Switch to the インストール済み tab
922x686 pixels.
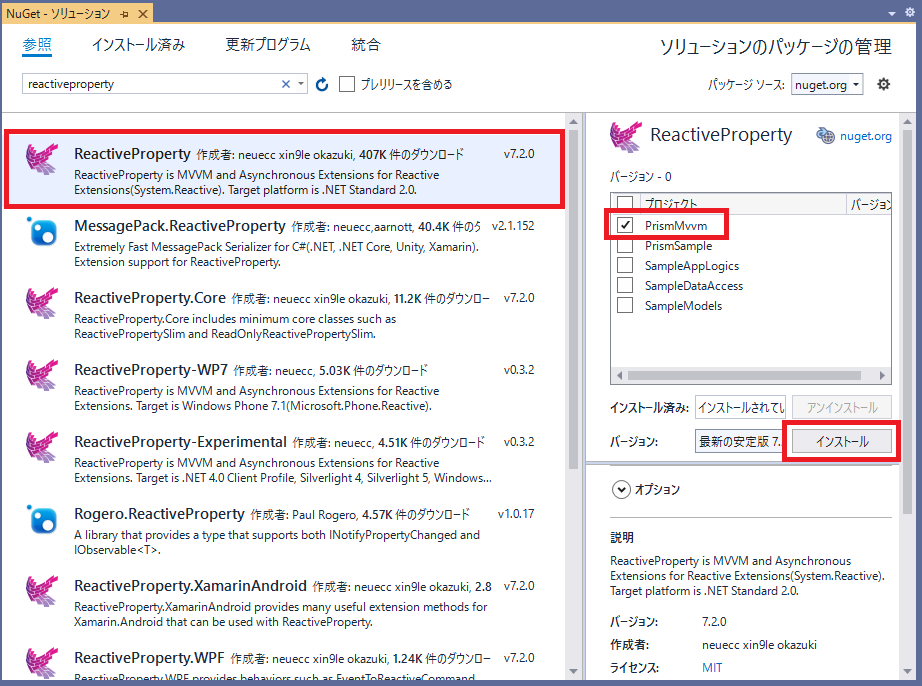click(x=138, y=45)
